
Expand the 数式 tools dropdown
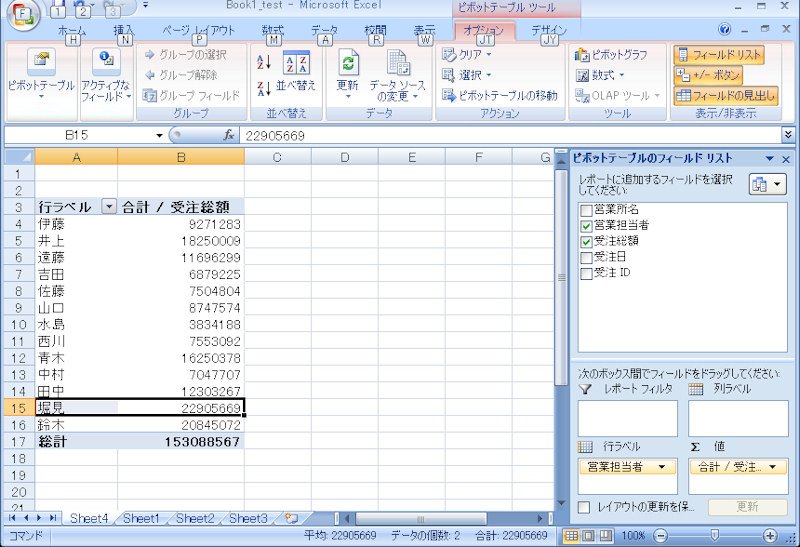[621, 75]
